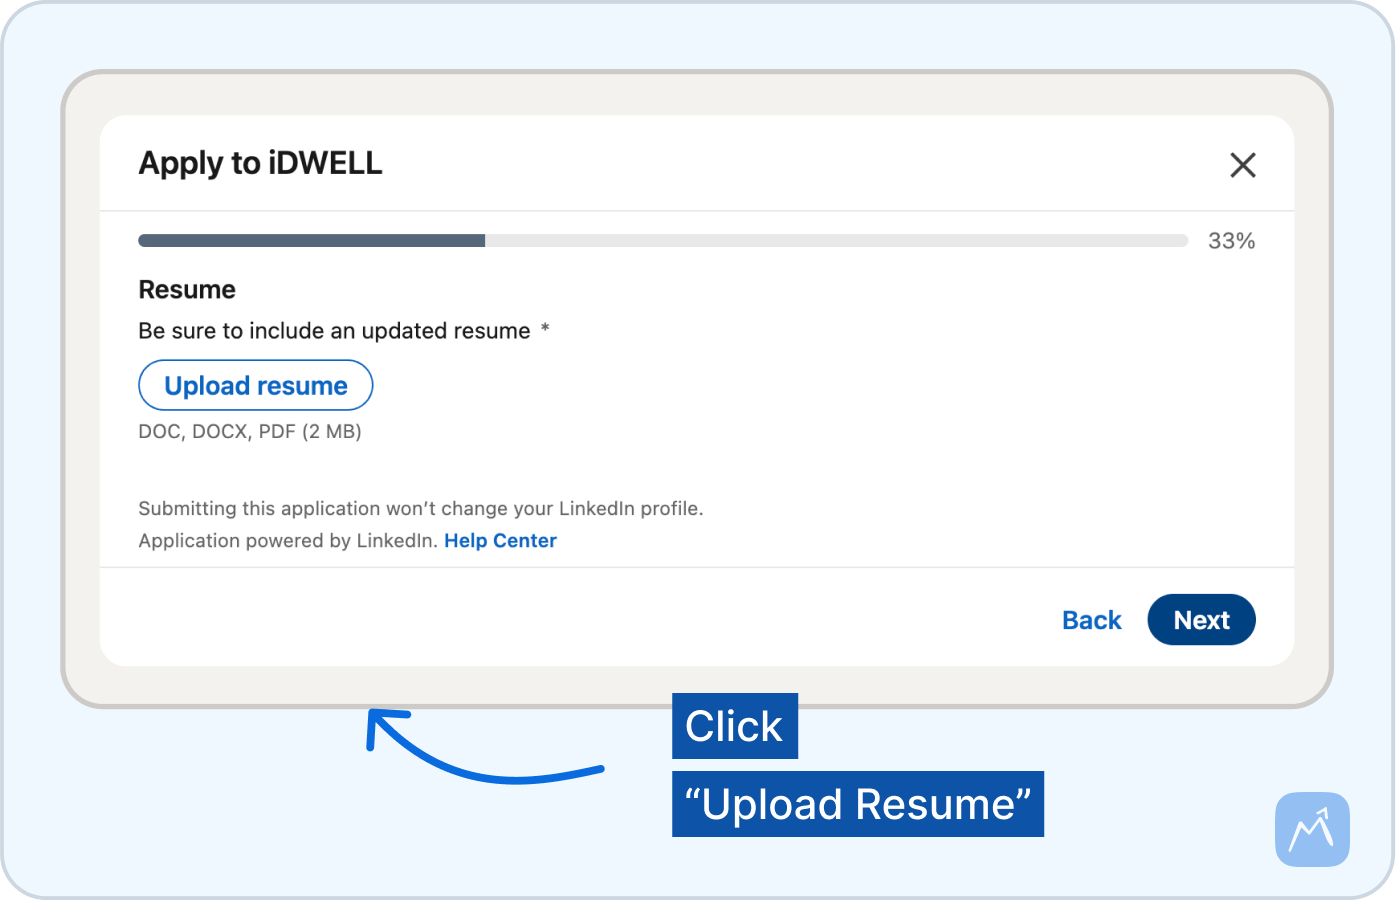Click the Upload resume button
Screen dimensions: 1396x900
(256, 385)
